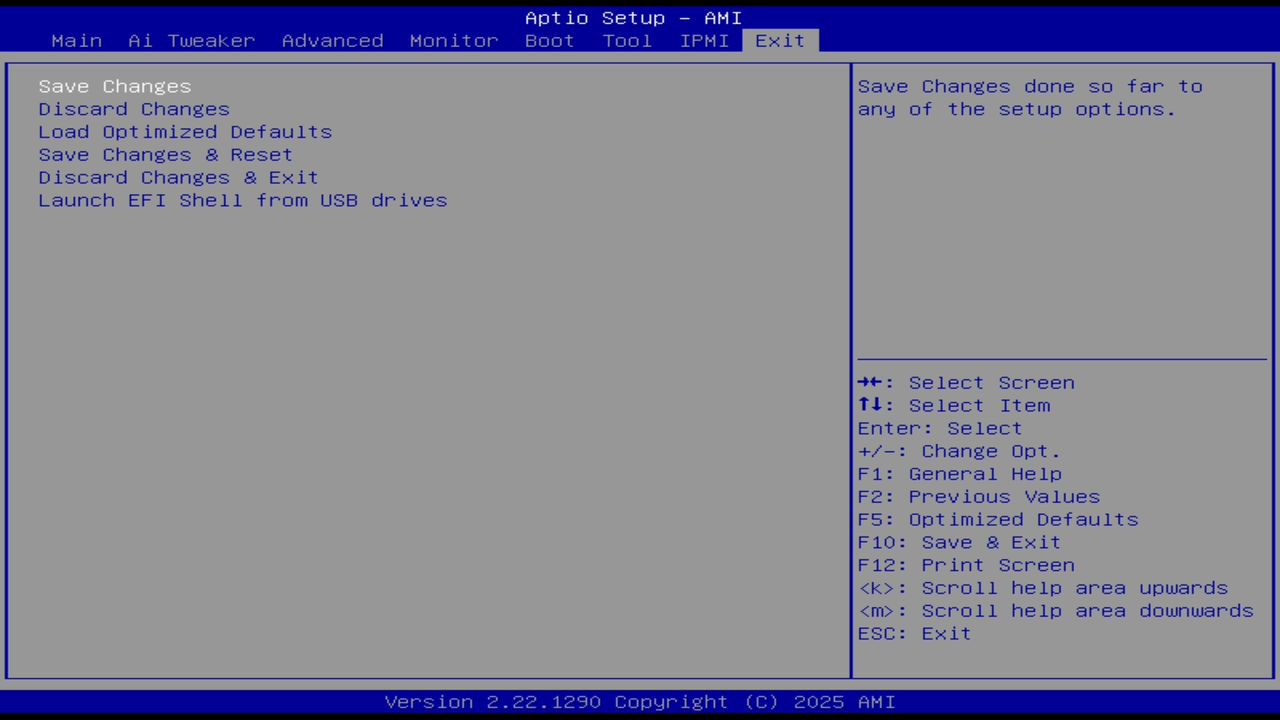Click the F10: Save & Exit legend entry

pyautogui.click(x=958, y=541)
